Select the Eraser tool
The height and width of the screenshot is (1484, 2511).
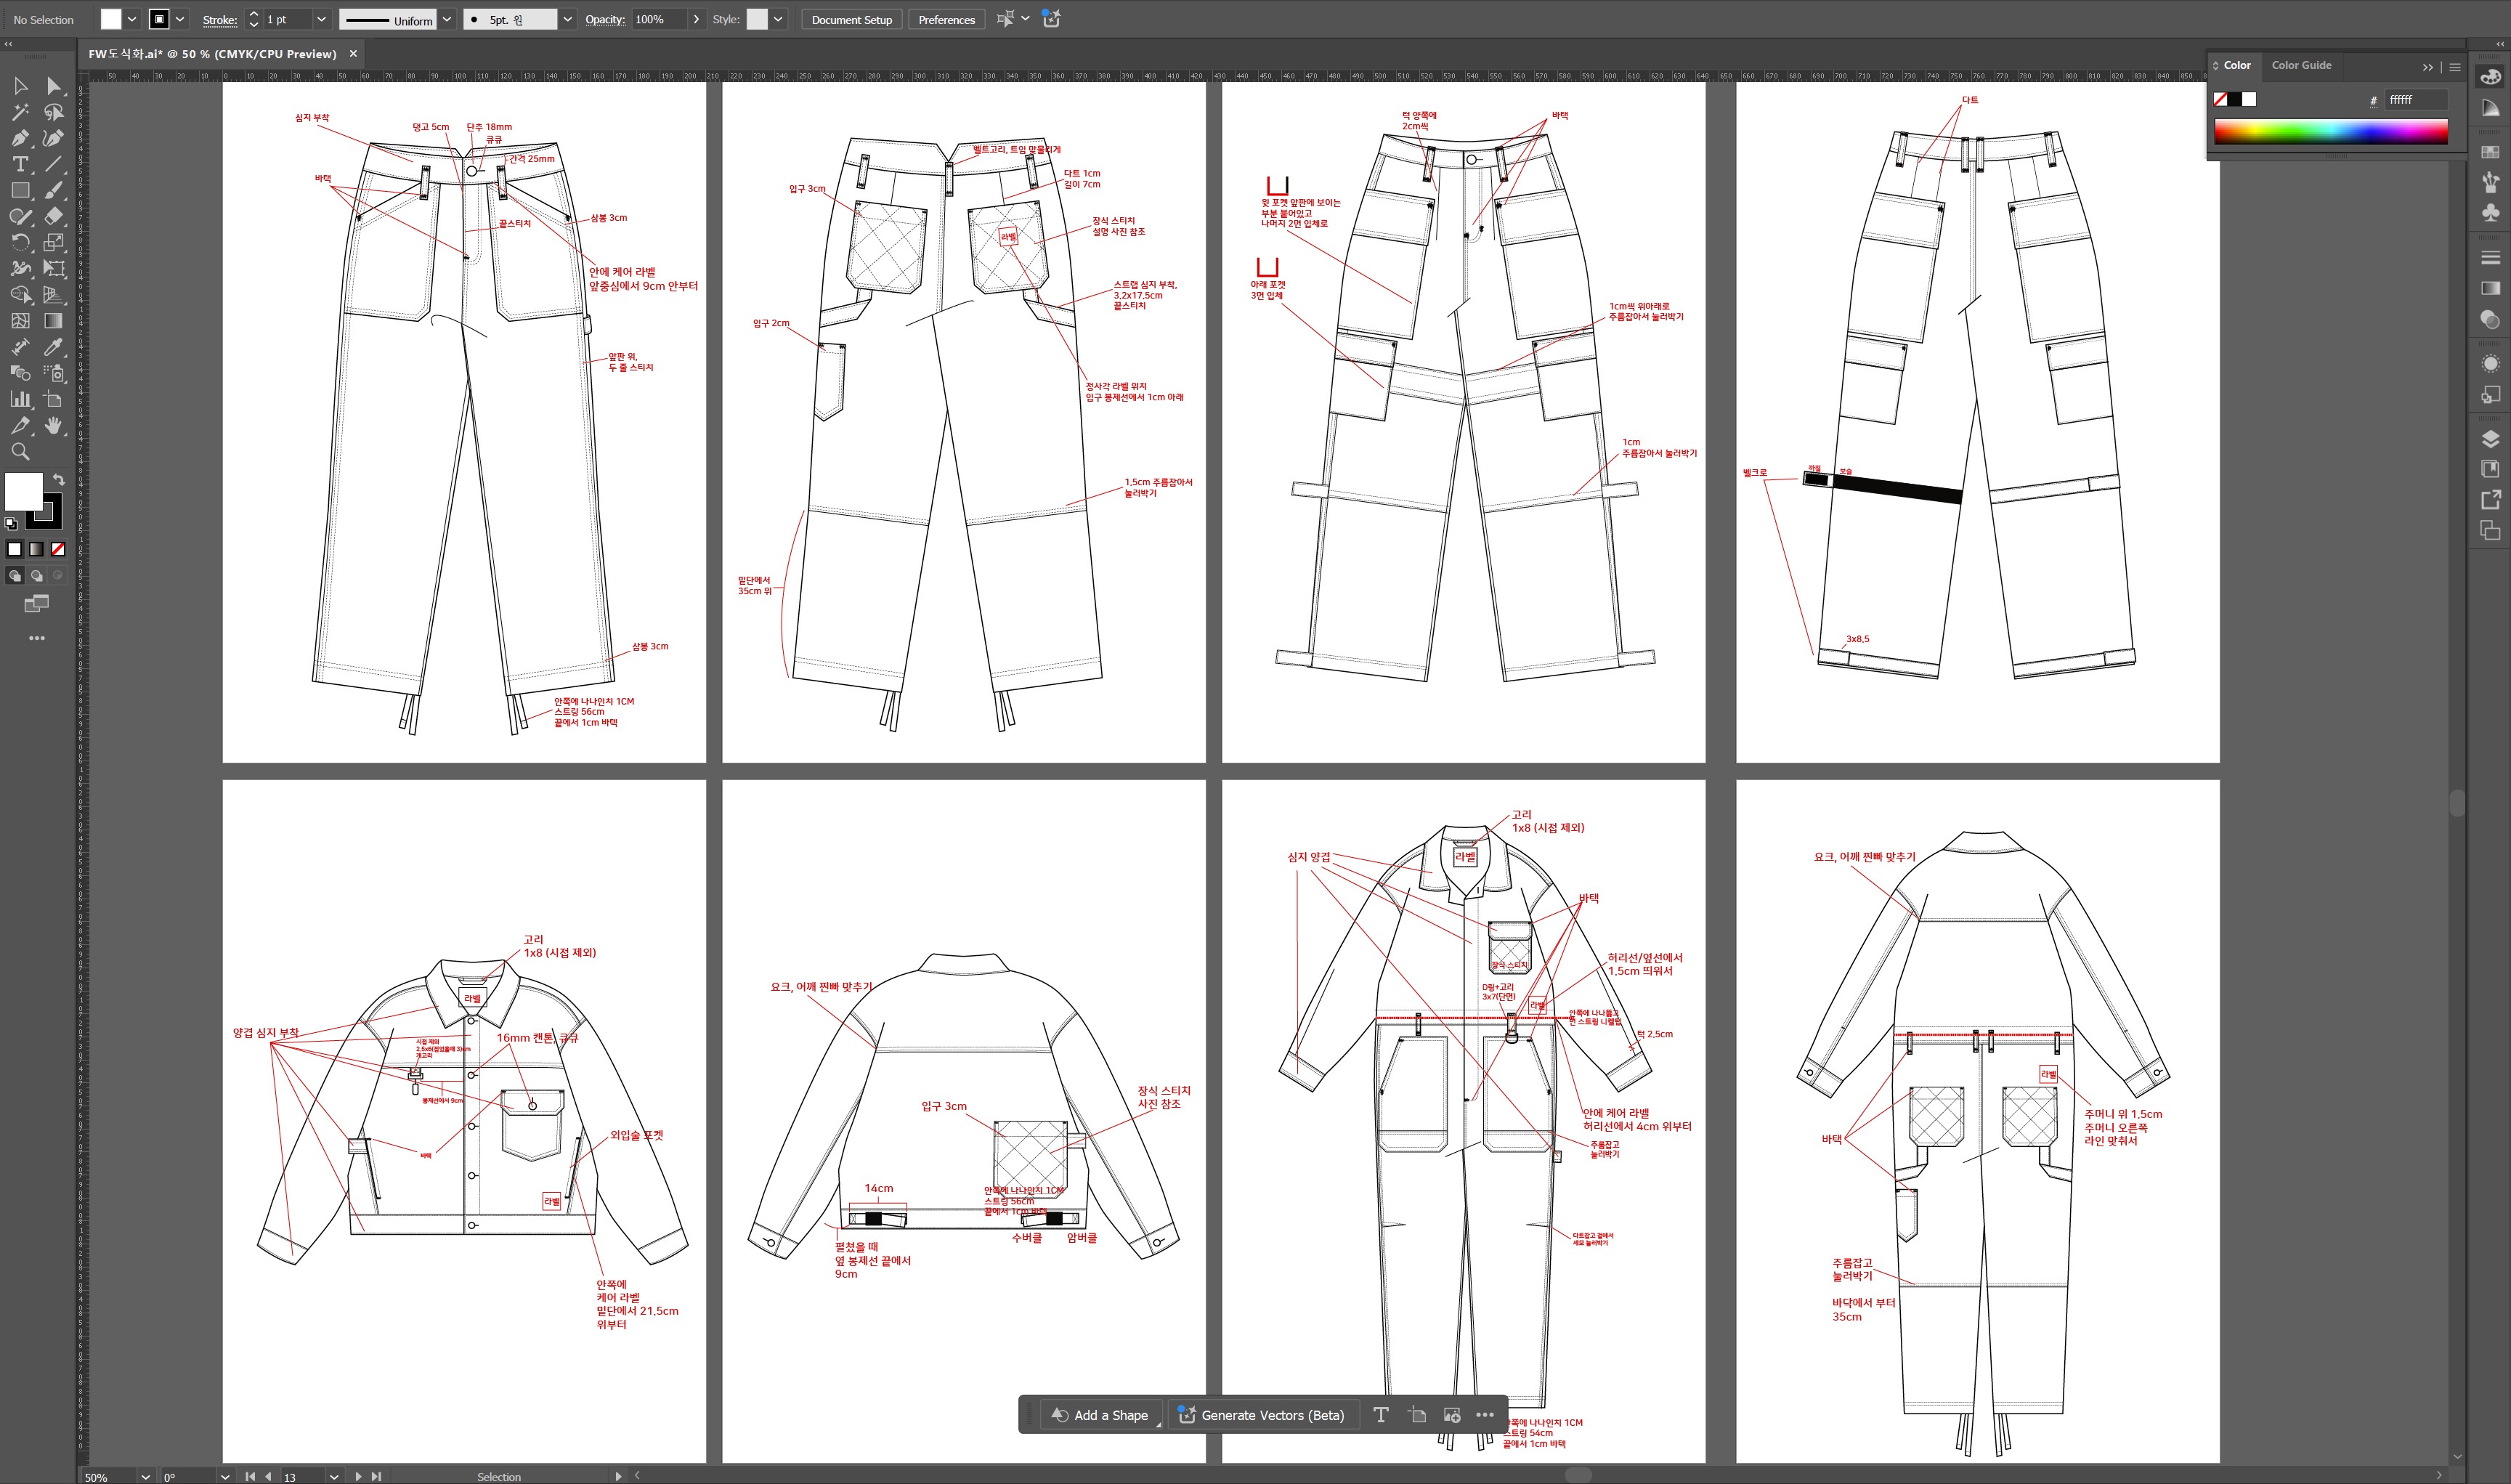(54, 216)
